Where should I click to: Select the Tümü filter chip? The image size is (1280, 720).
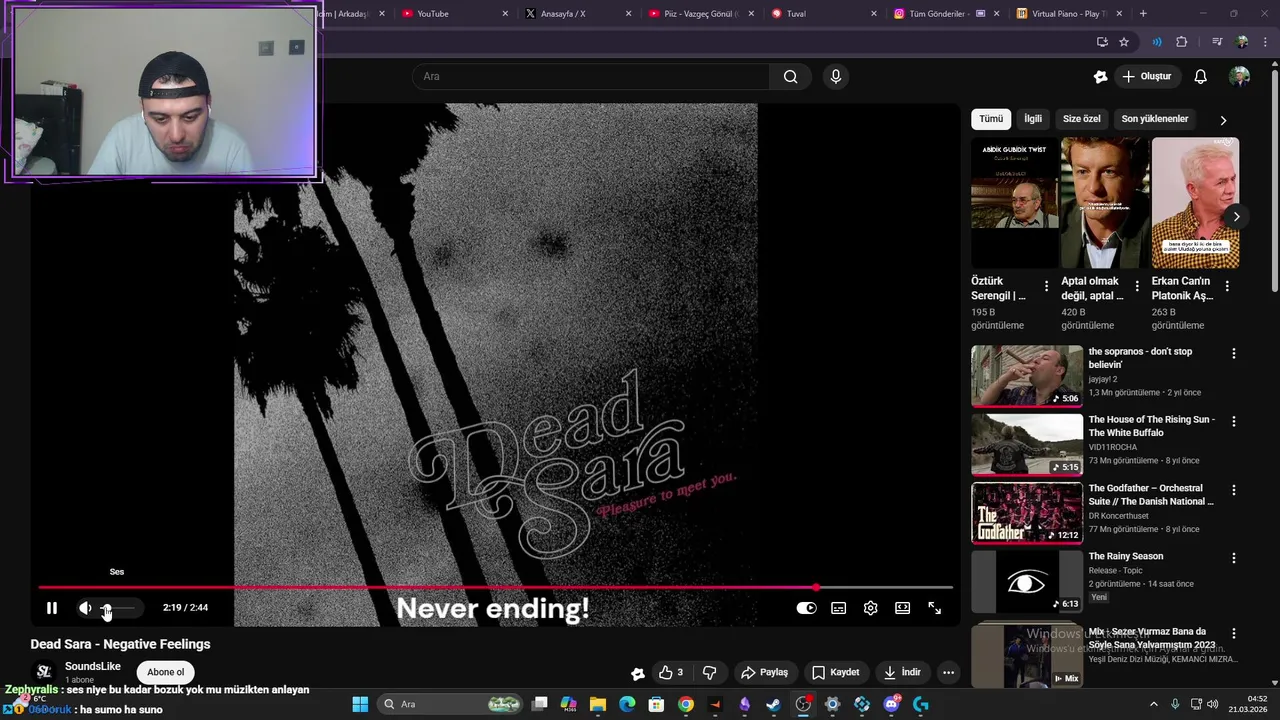click(x=991, y=119)
